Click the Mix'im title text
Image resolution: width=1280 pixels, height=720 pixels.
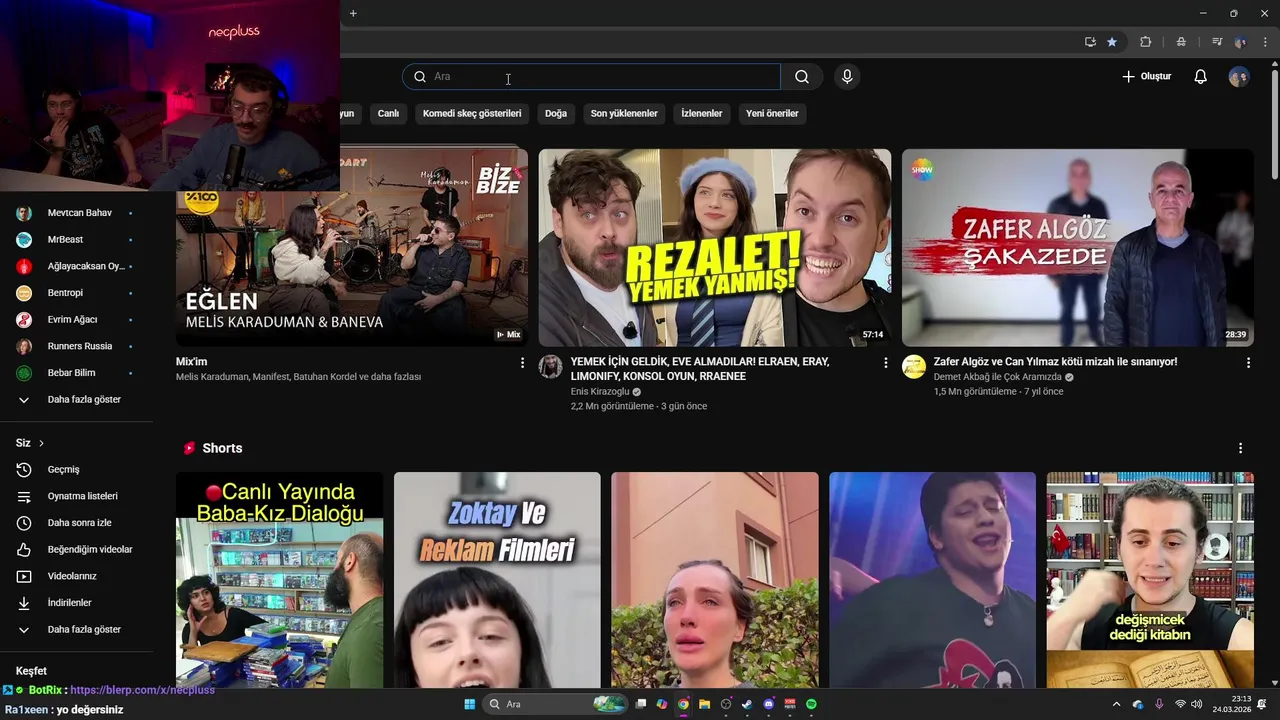point(192,362)
